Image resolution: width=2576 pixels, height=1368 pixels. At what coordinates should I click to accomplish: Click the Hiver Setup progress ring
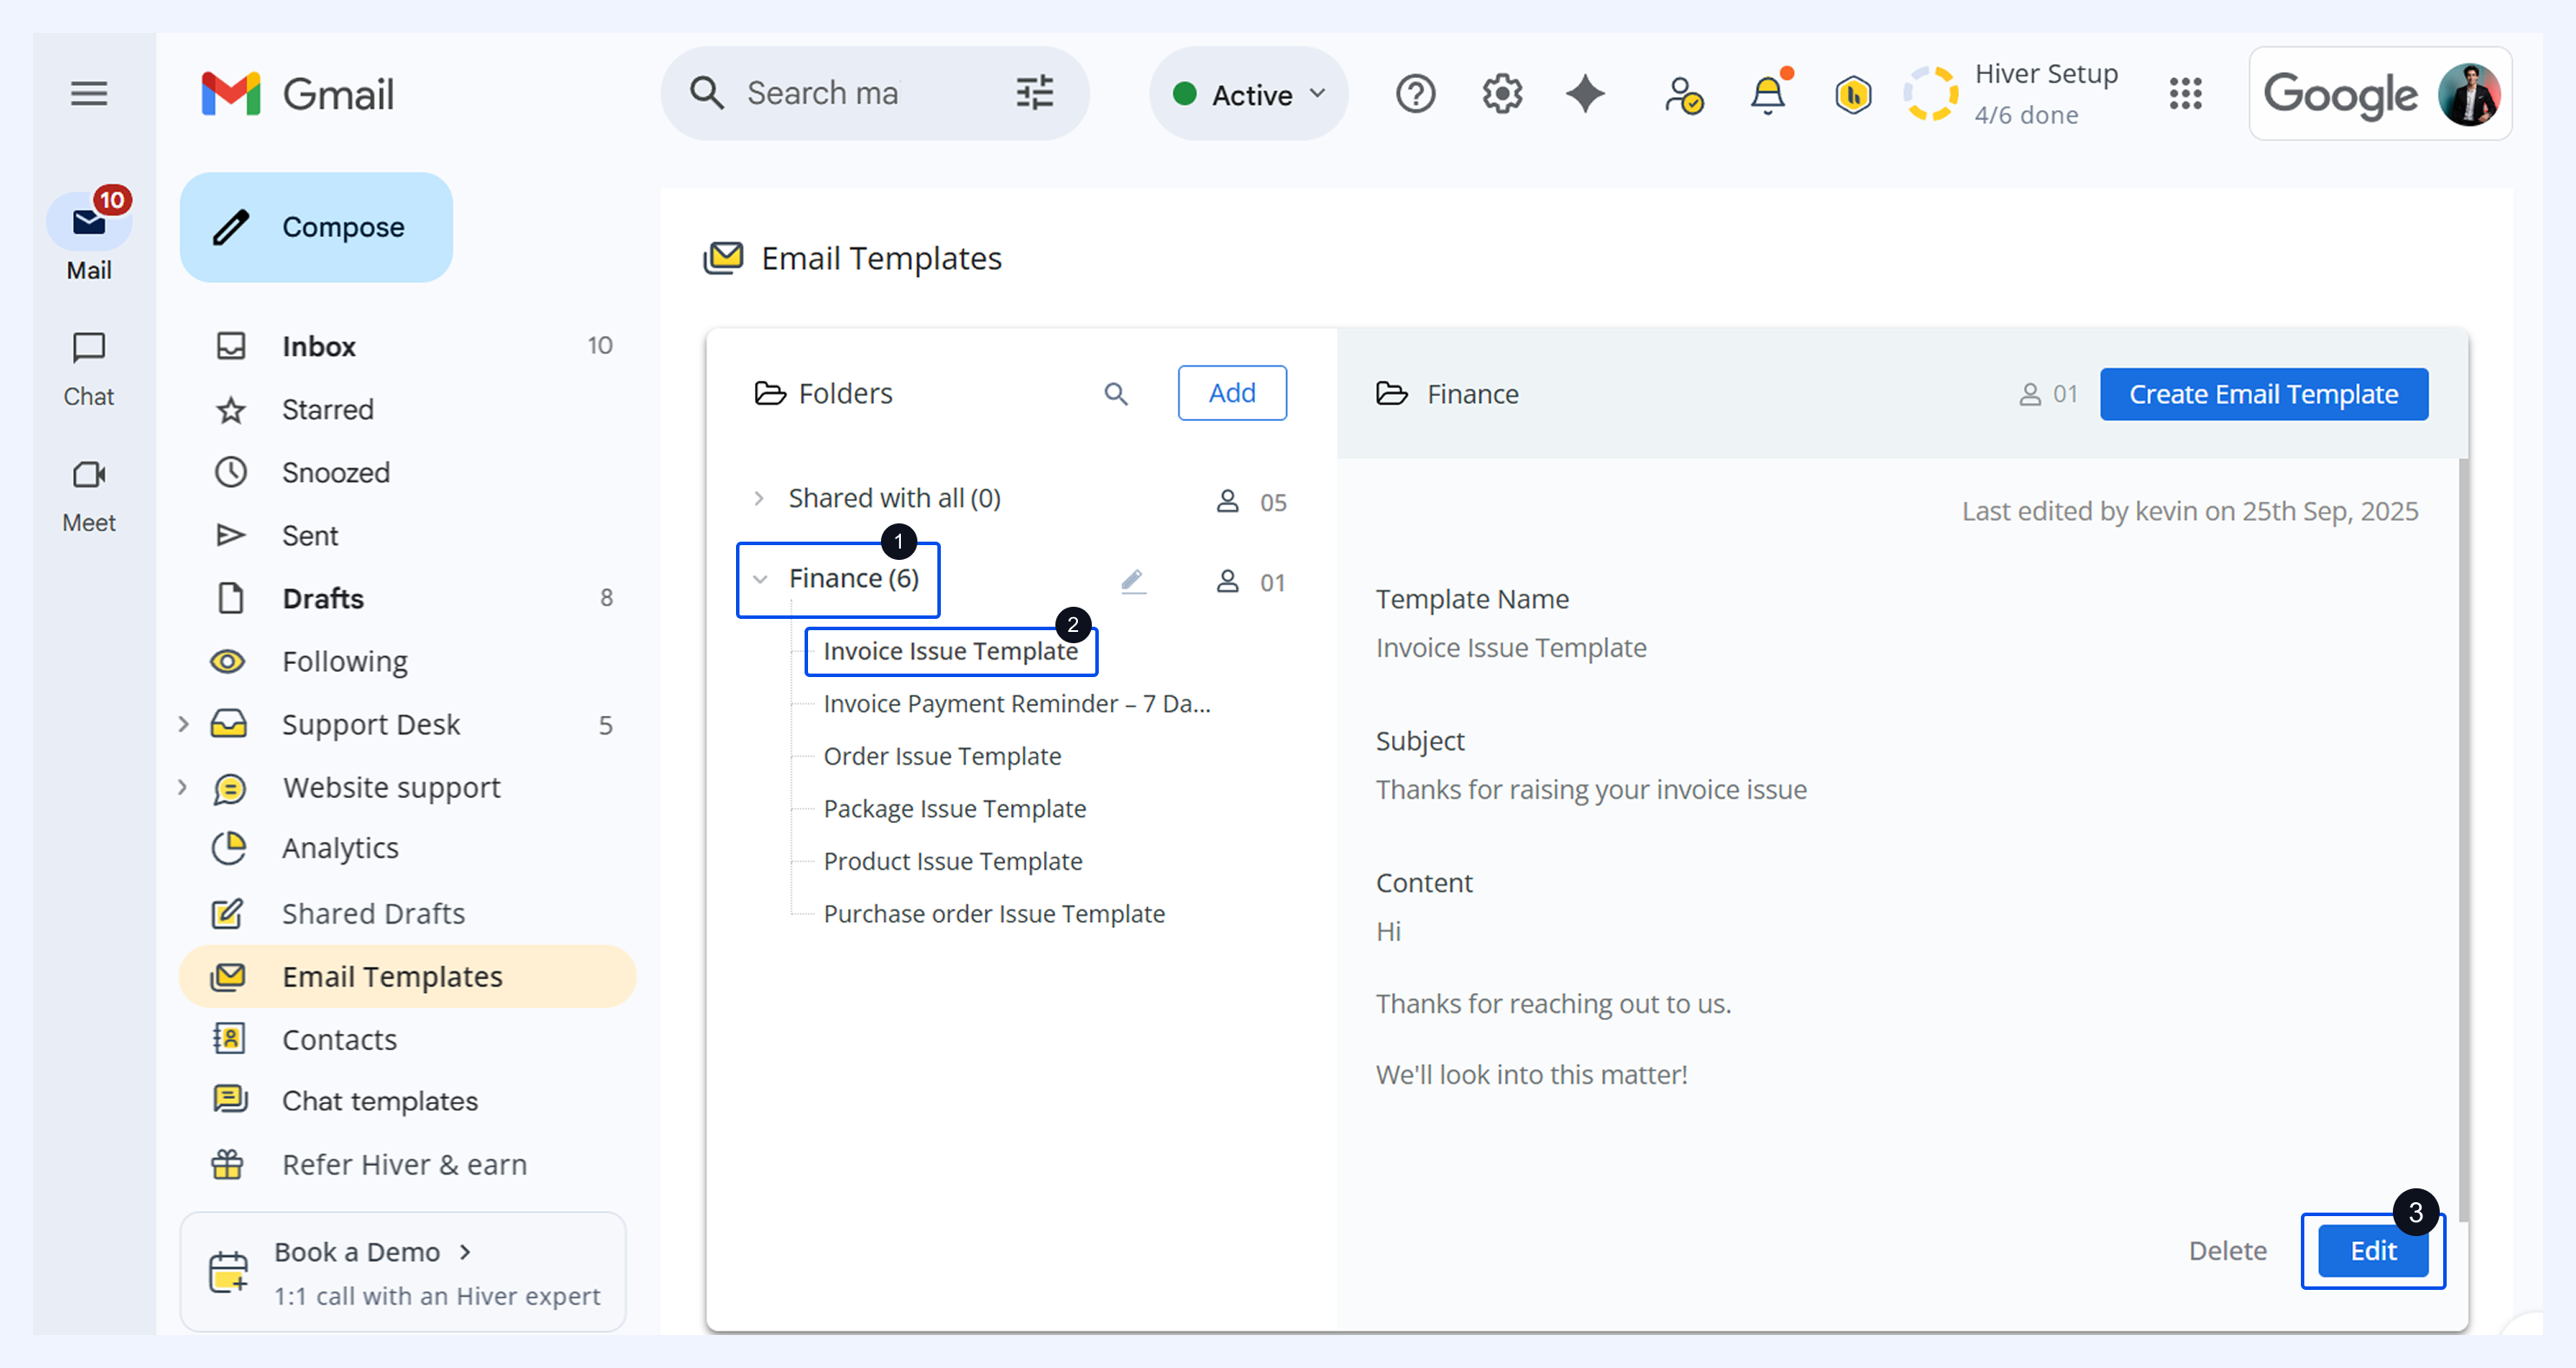[1930, 94]
